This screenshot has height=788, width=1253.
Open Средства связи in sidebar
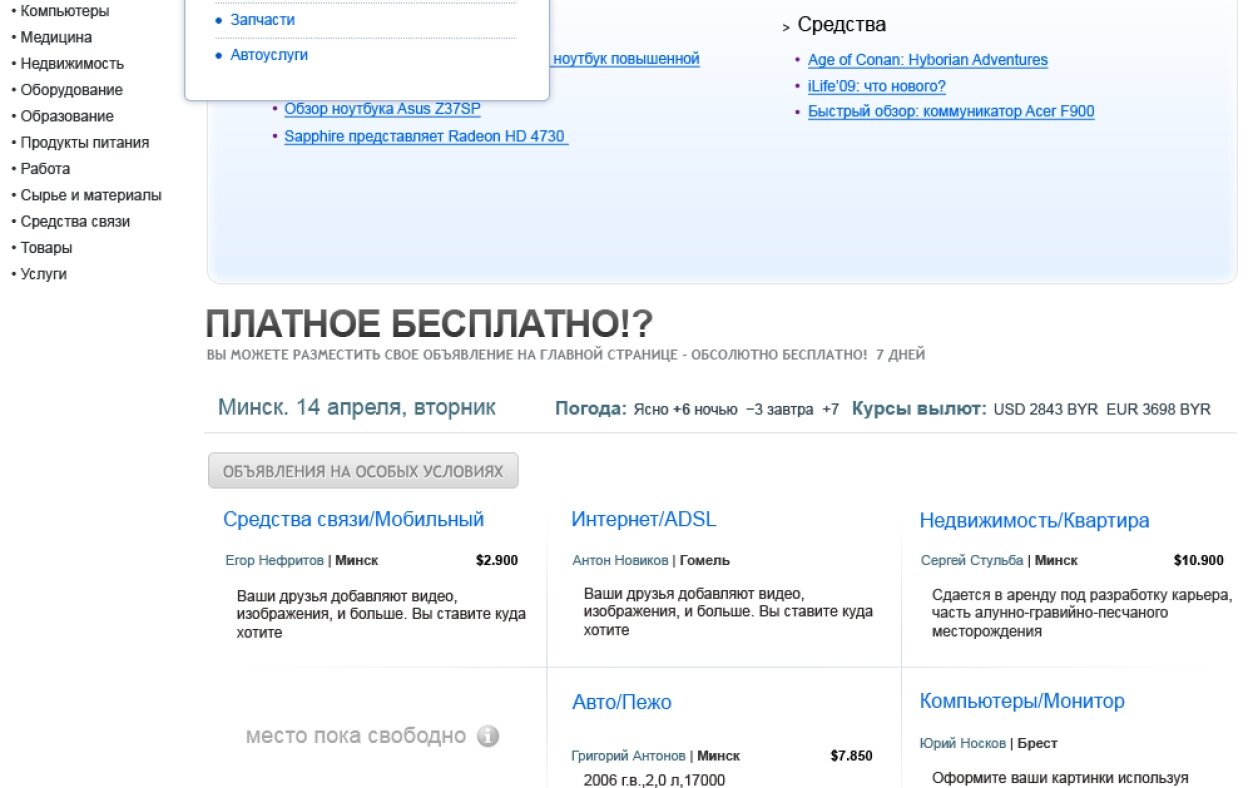[x=75, y=221]
